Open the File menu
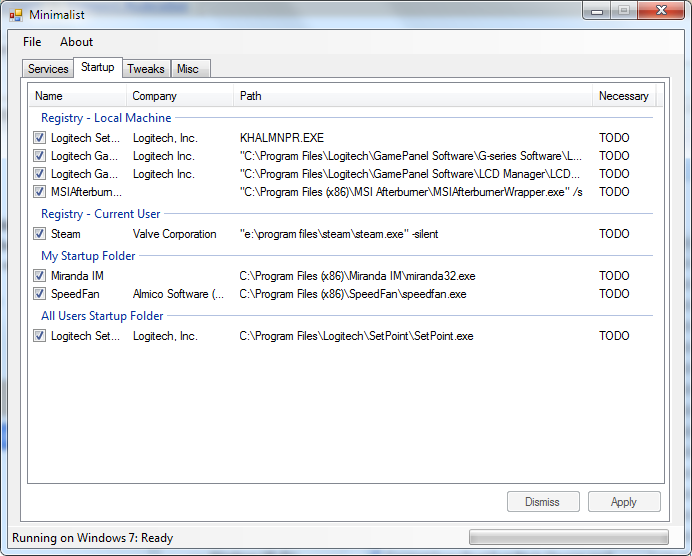692x556 pixels. pyautogui.click(x=32, y=42)
